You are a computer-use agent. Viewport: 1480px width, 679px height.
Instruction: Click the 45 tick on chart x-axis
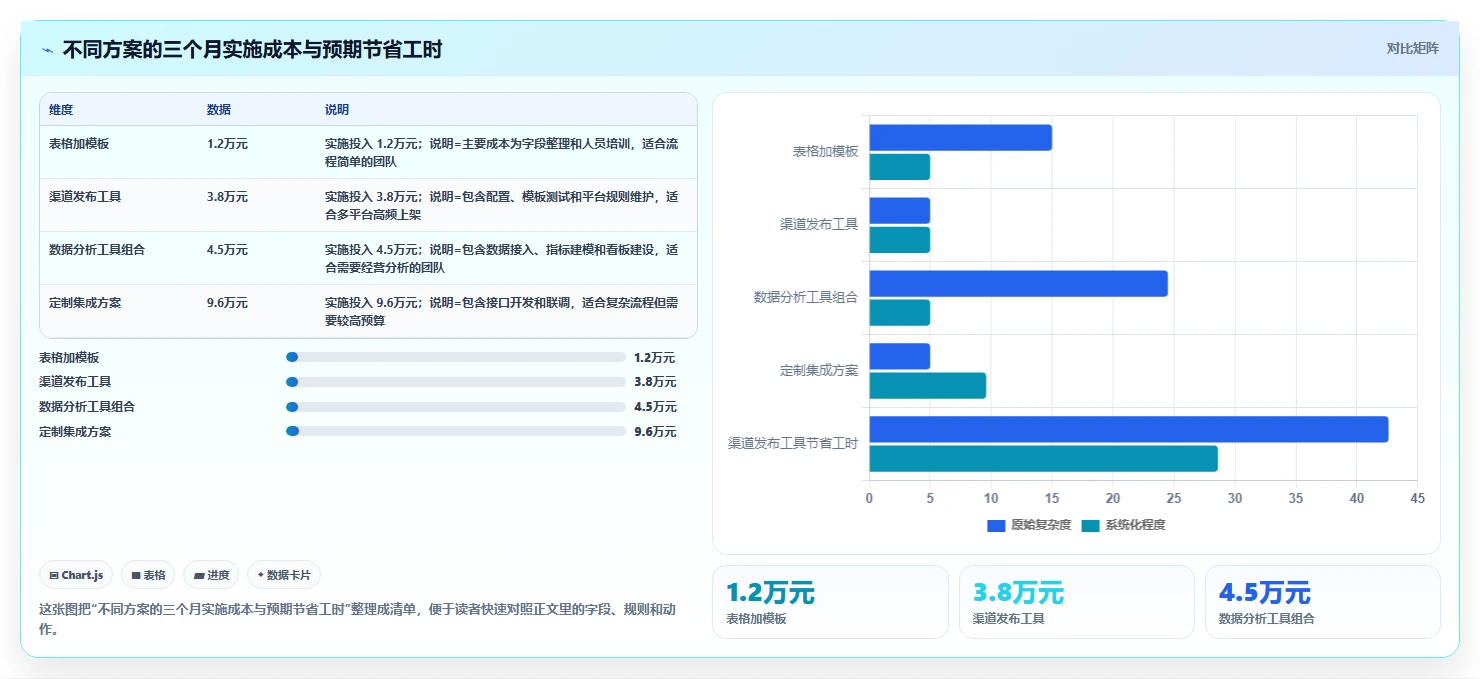[x=1417, y=498]
